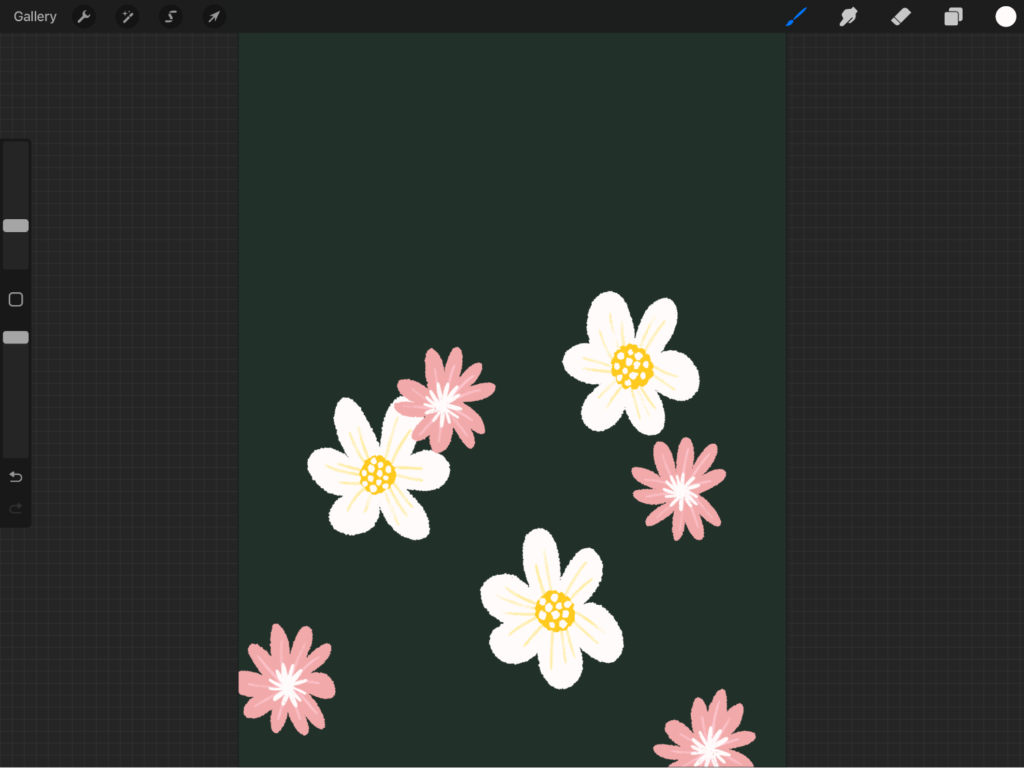Undo the last stroke
1024x768 pixels.
[x=16, y=477]
